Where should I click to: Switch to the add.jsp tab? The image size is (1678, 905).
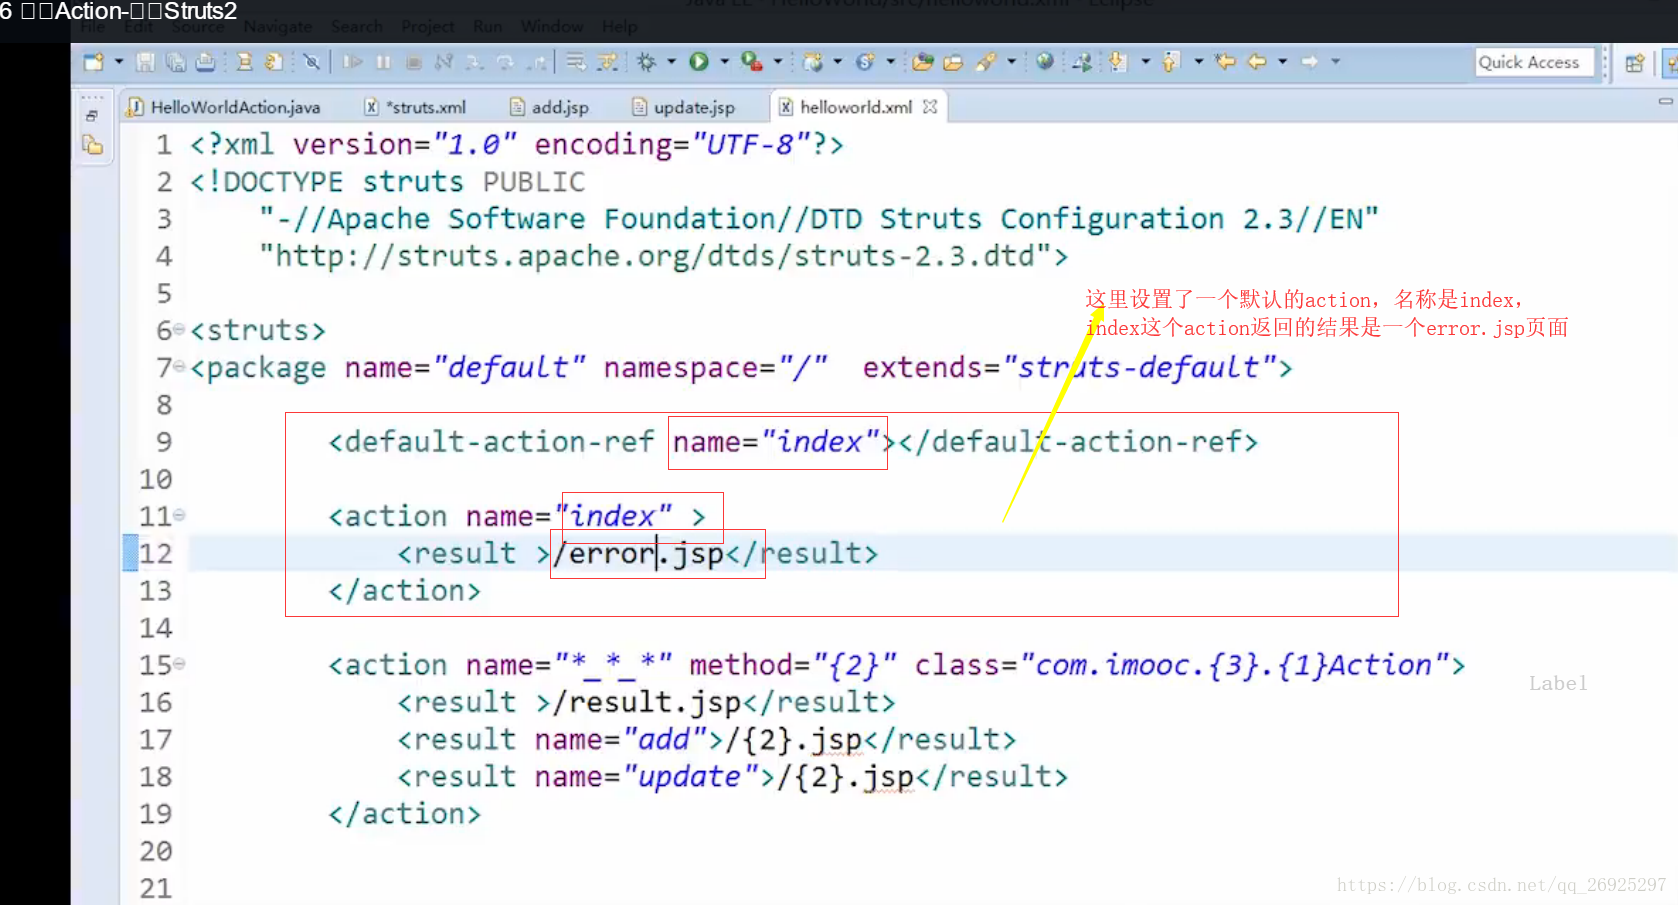(550, 107)
